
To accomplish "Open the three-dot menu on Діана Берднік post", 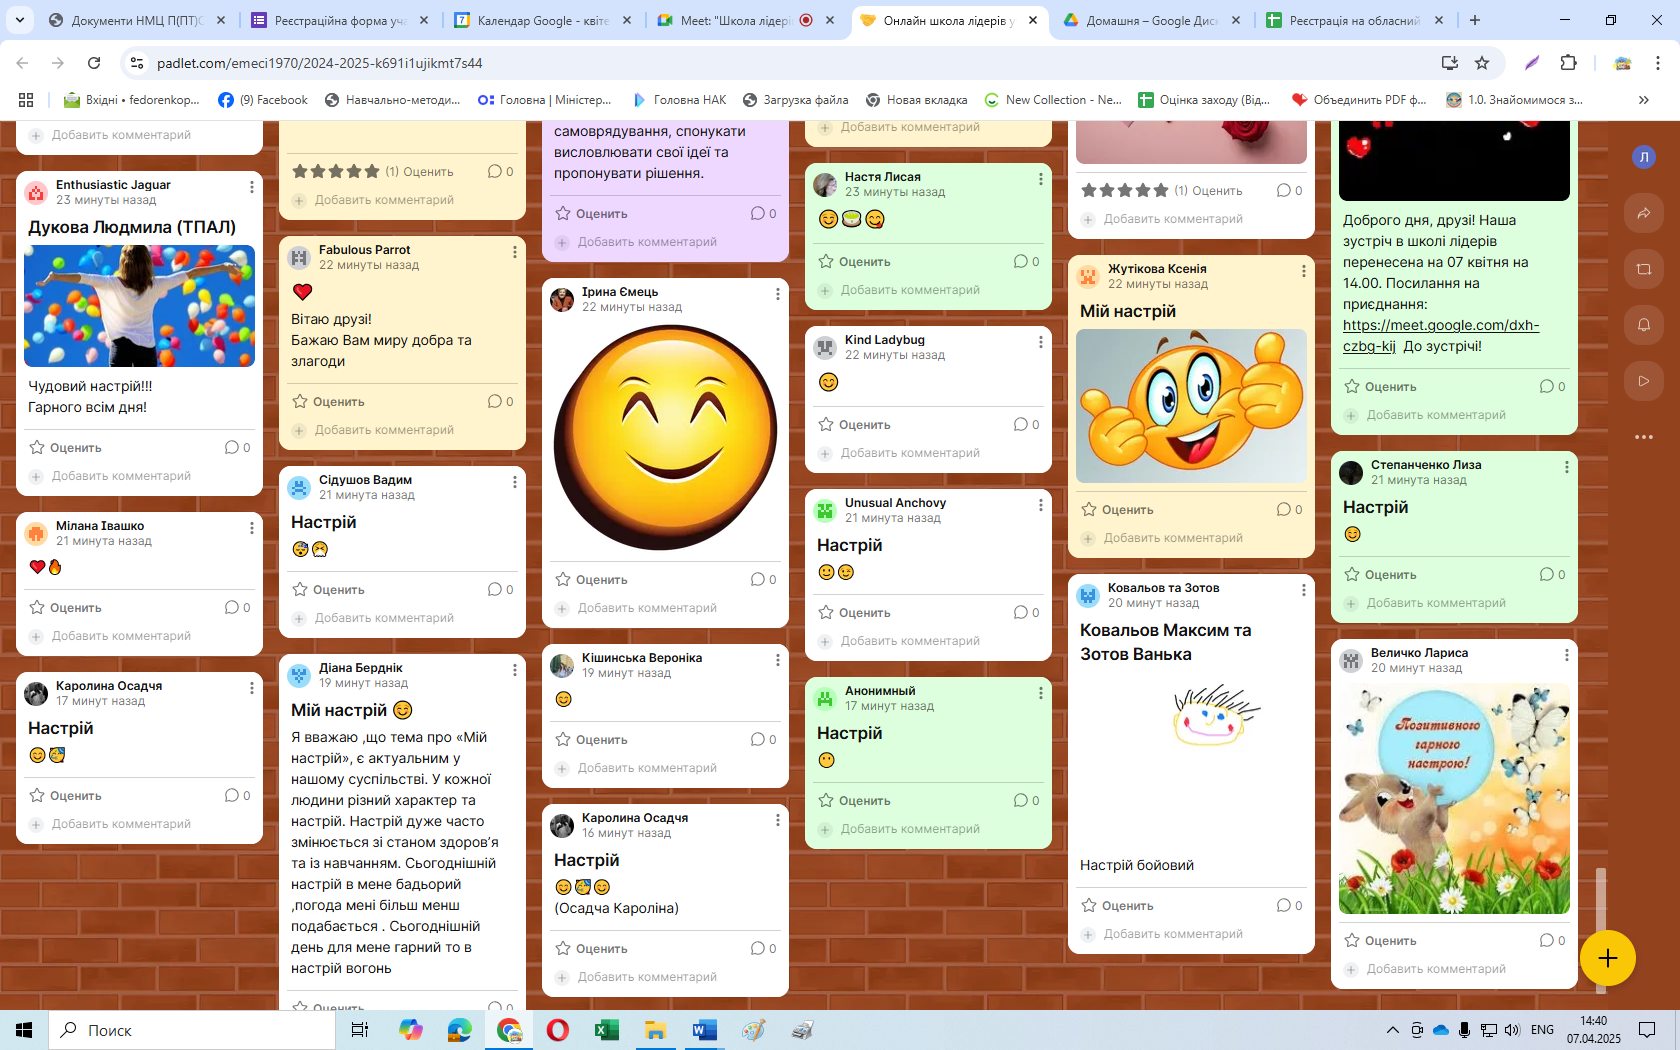I will click(515, 670).
